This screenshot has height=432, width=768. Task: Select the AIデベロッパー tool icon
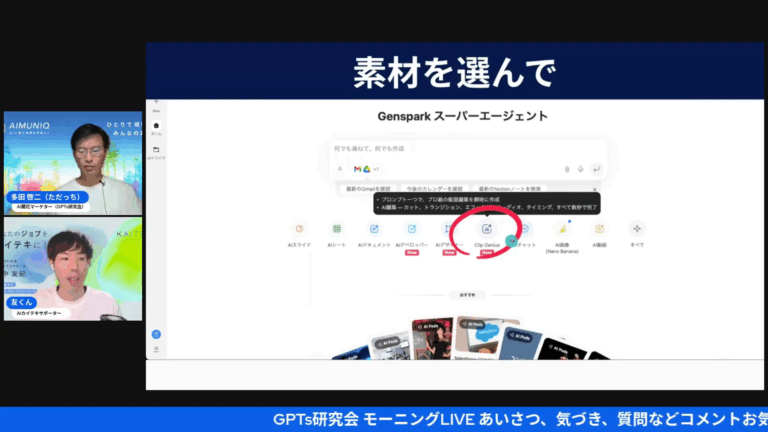pos(412,229)
